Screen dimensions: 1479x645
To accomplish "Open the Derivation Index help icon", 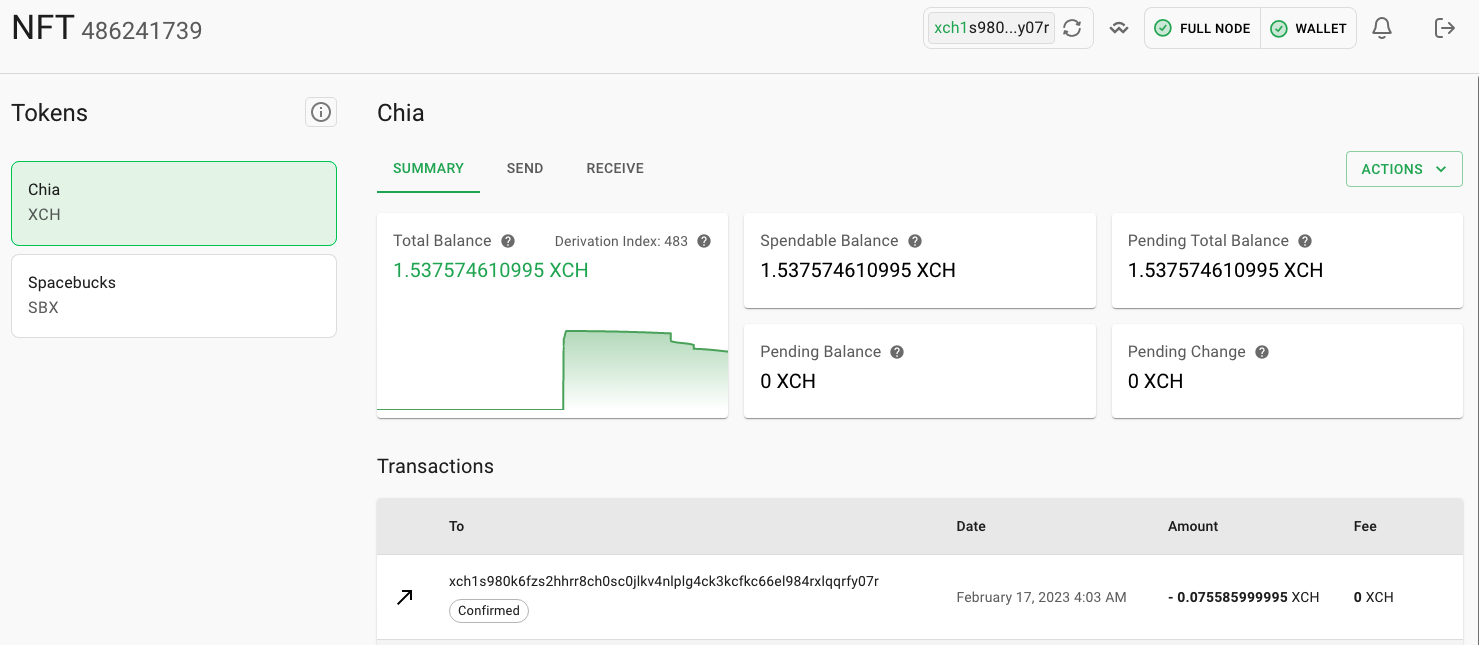I will [703, 241].
